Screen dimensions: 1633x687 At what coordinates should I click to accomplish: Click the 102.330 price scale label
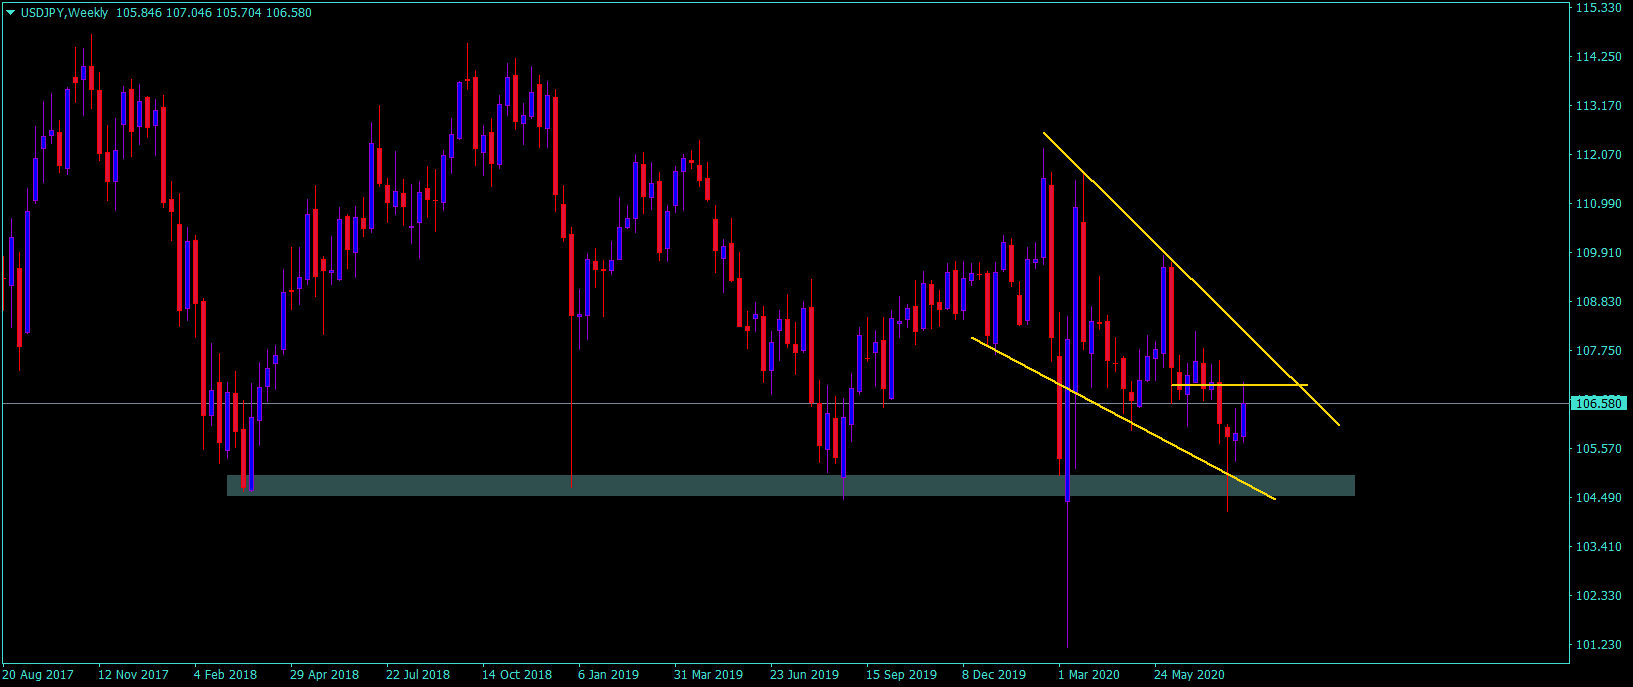1598,596
